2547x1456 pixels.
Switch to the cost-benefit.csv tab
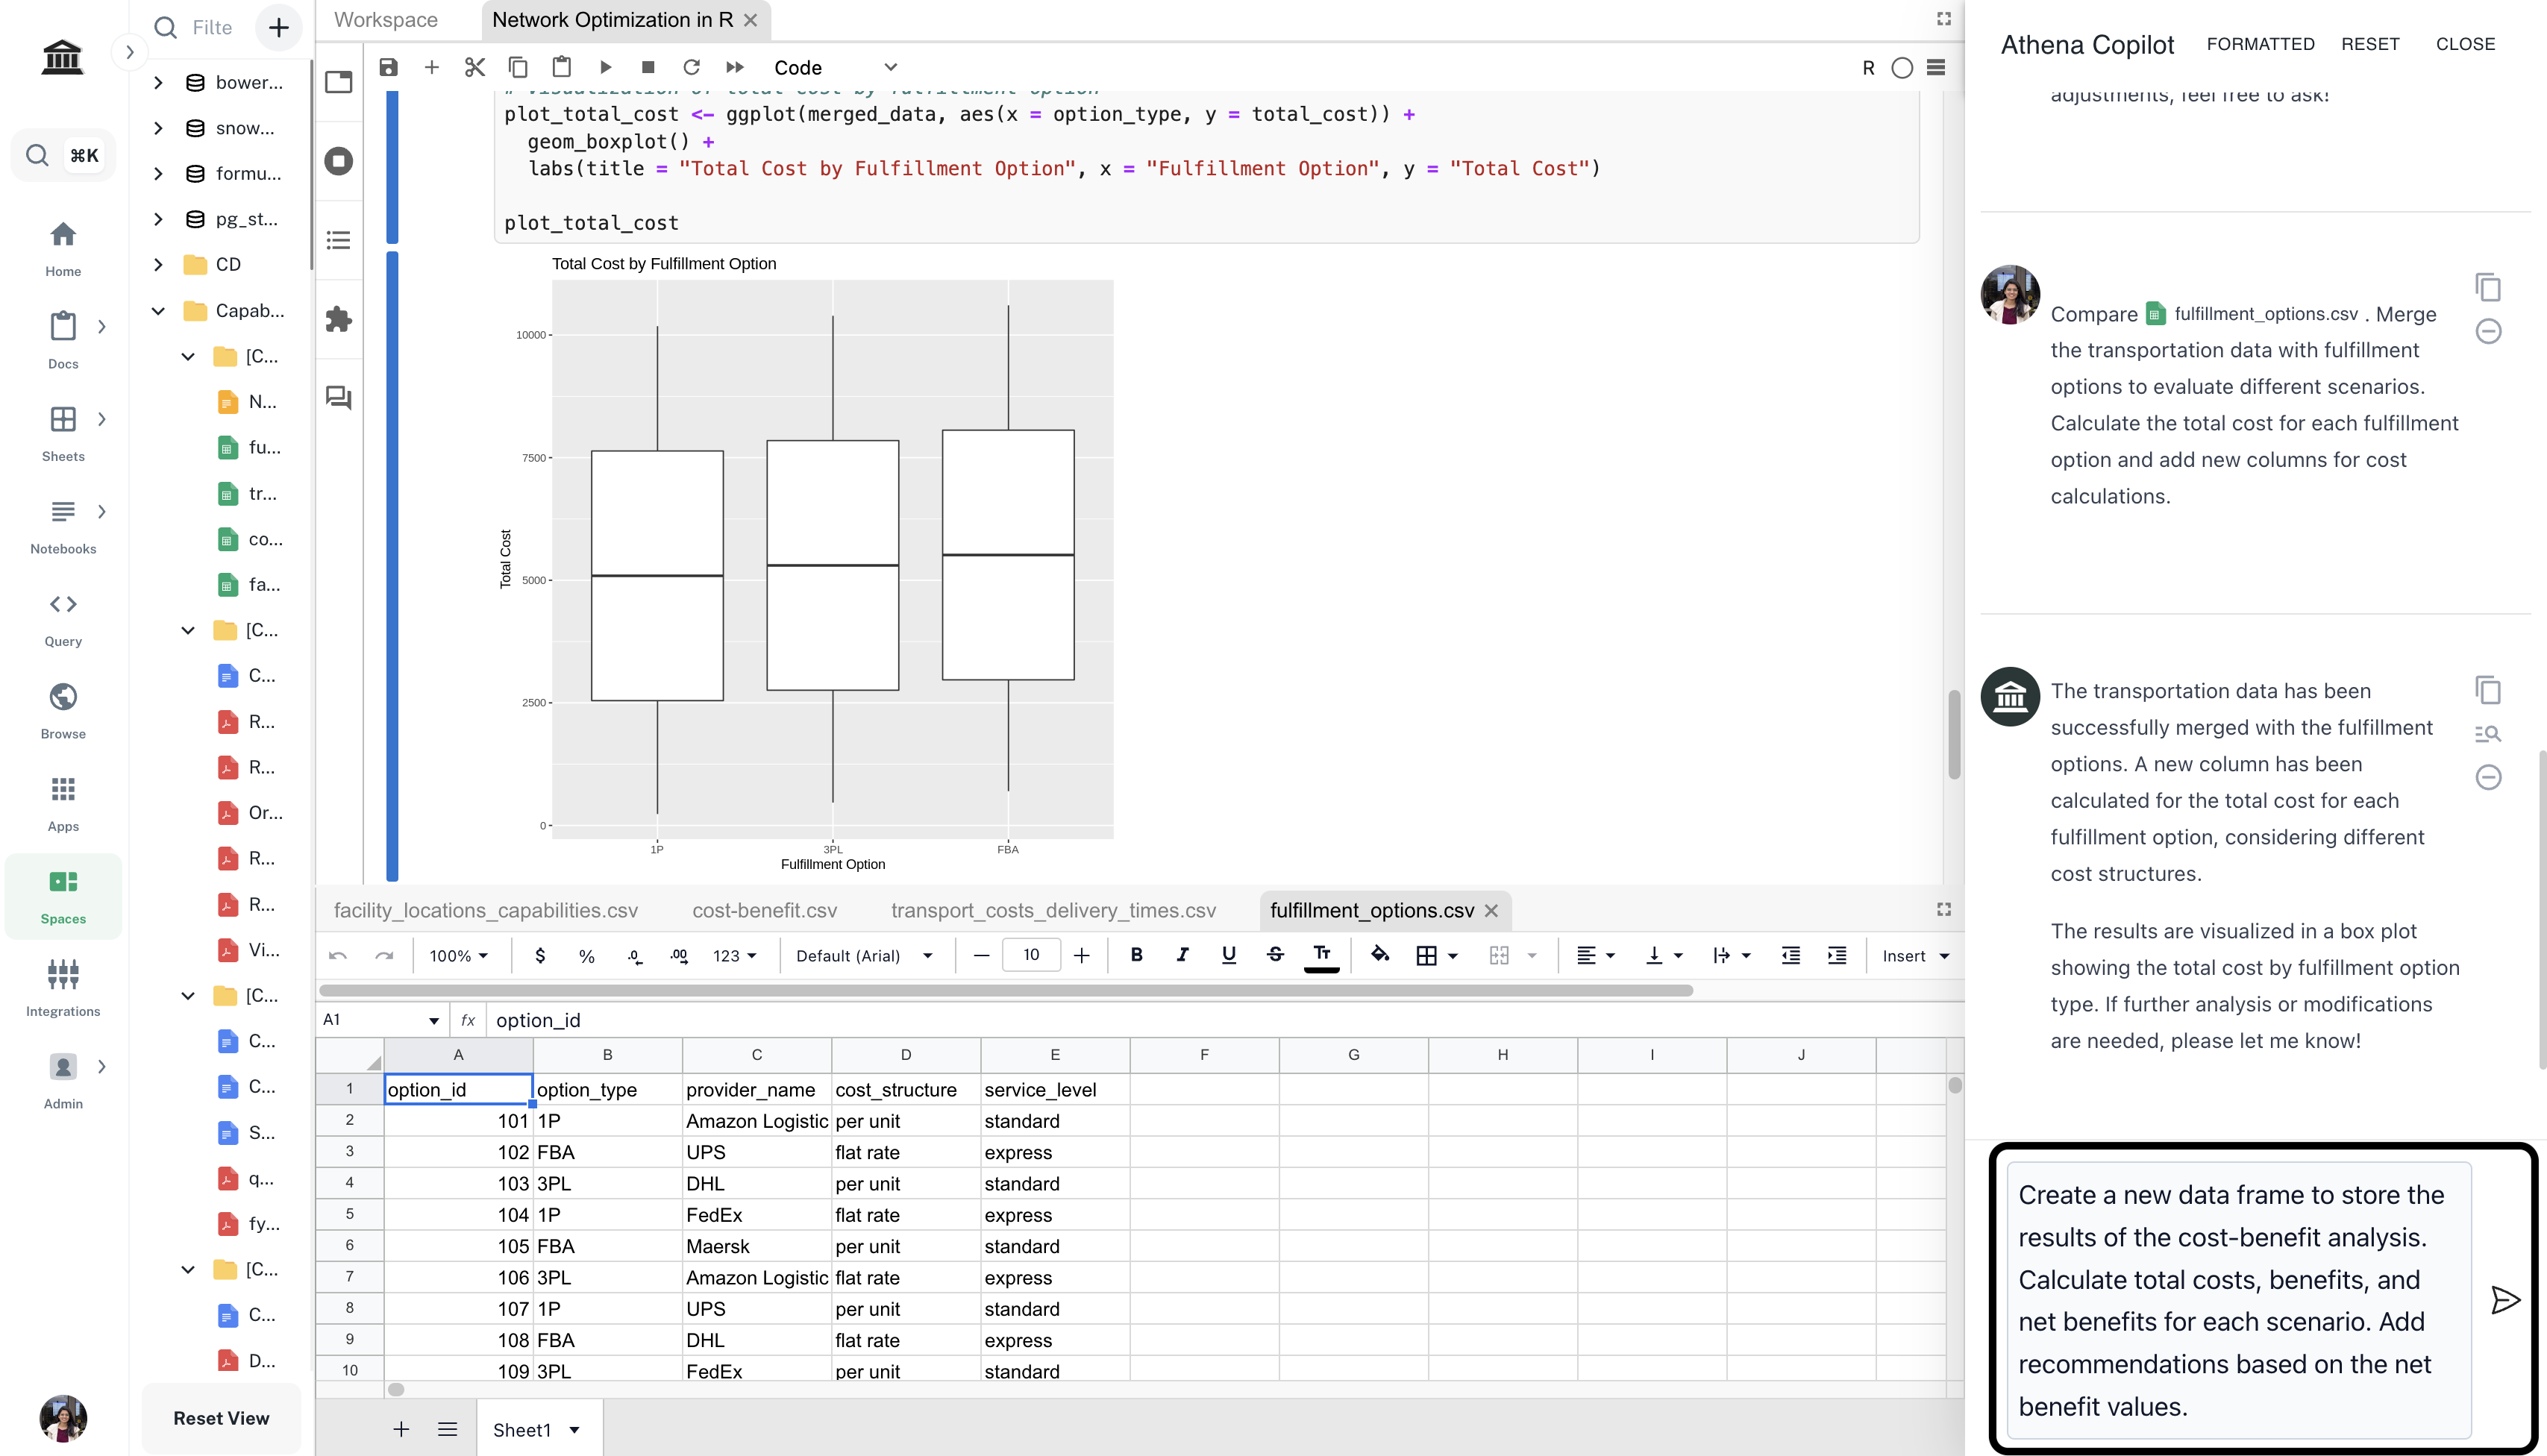point(764,910)
